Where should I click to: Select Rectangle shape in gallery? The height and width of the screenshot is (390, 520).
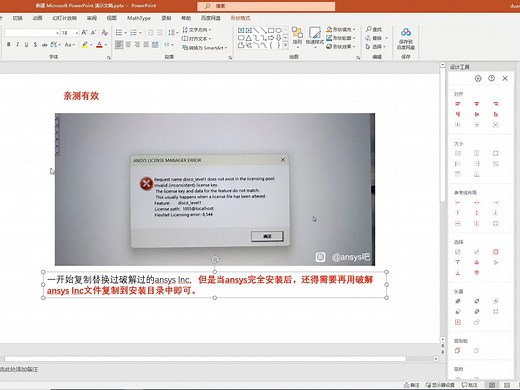tap(271, 30)
